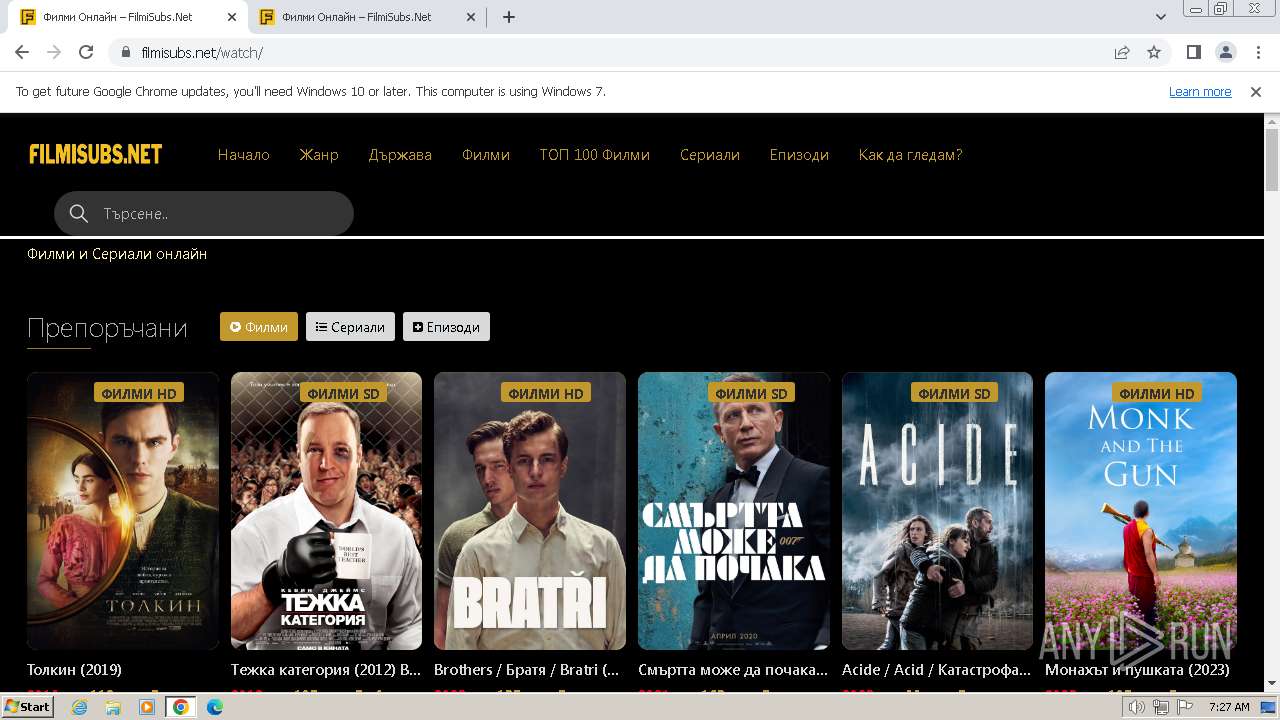Open the Толкин movie poster
The image size is (1280, 720).
click(x=123, y=511)
